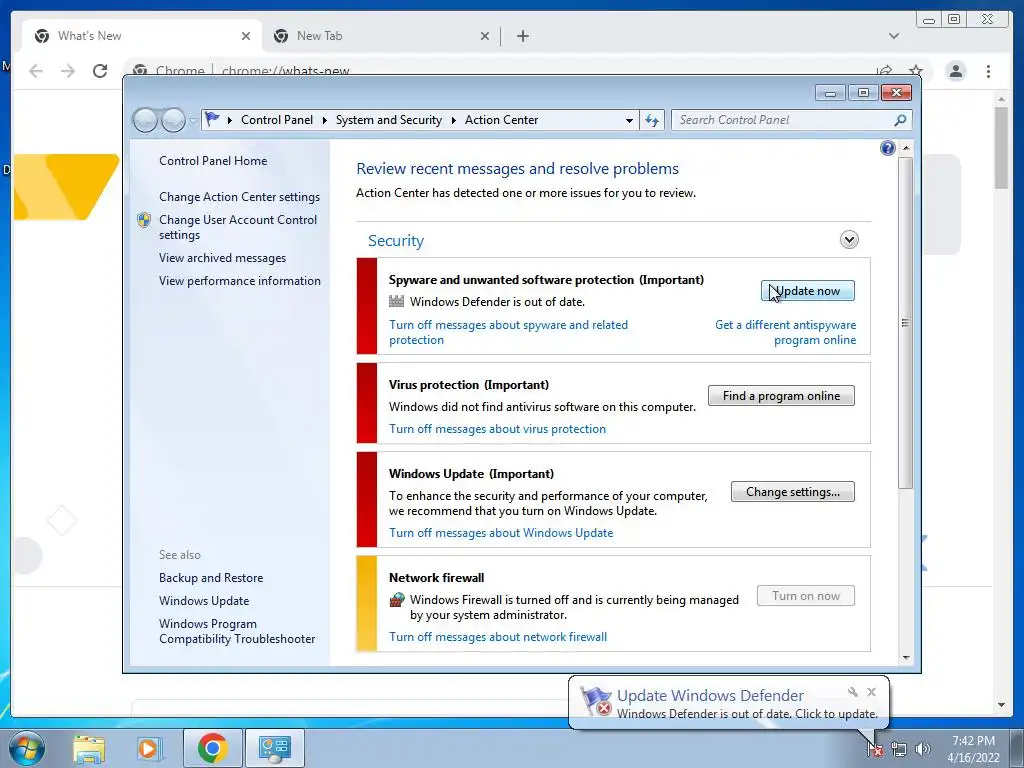Click the Chrome share page icon
The image size is (1024, 768).
tap(884, 71)
